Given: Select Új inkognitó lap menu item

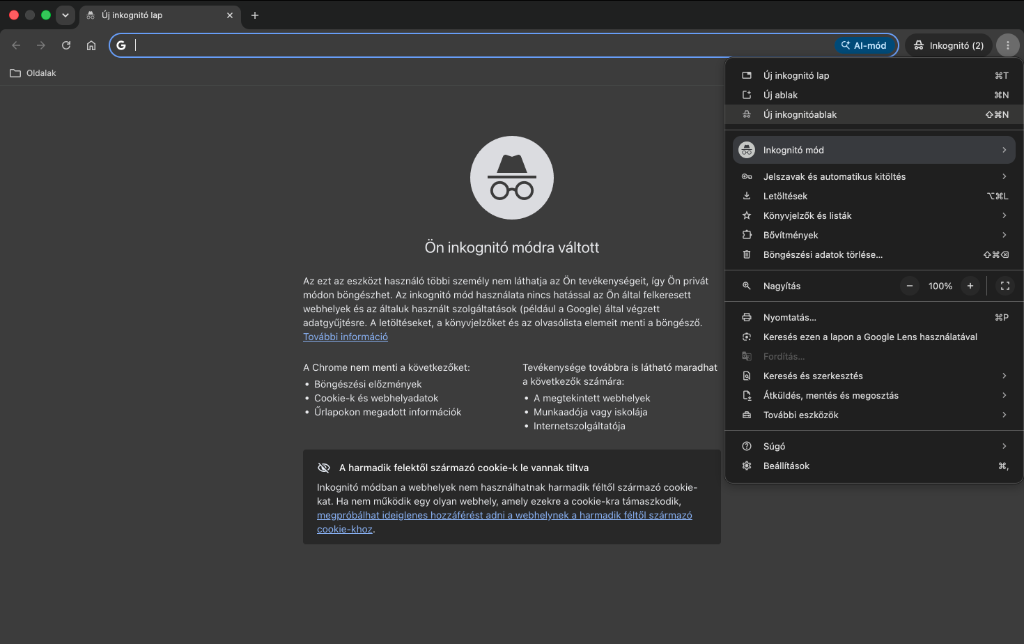Looking at the screenshot, I should [874, 76].
